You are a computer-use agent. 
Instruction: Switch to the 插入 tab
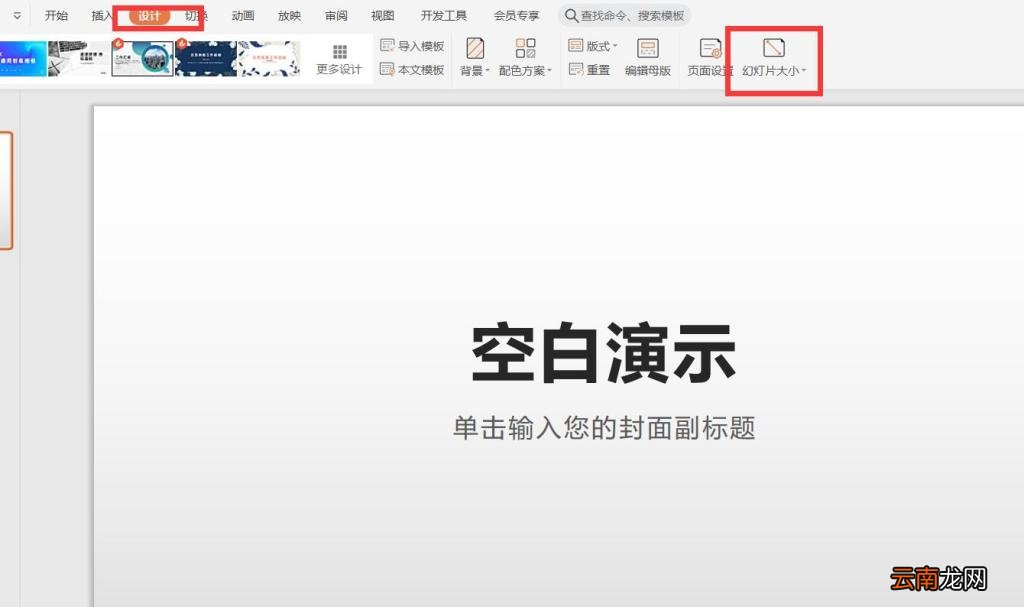[x=103, y=15]
